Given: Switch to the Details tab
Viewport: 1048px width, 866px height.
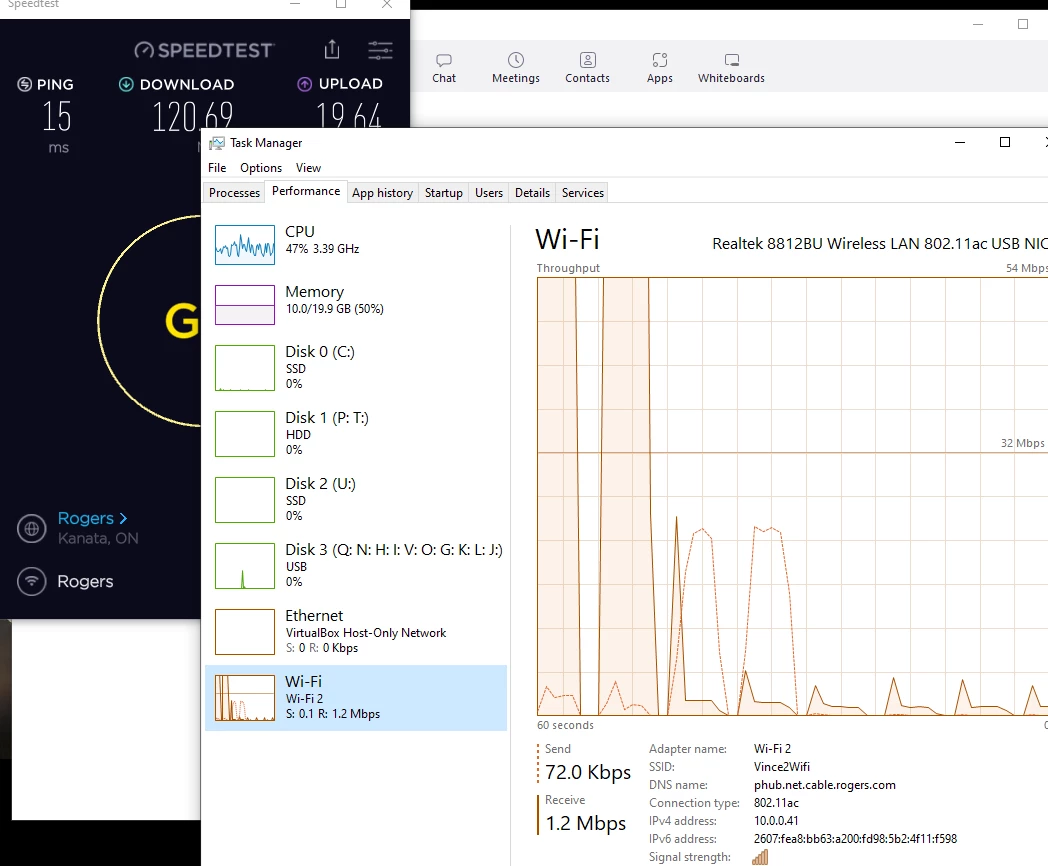Looking at the screenshot, I should tap(532, 192).
